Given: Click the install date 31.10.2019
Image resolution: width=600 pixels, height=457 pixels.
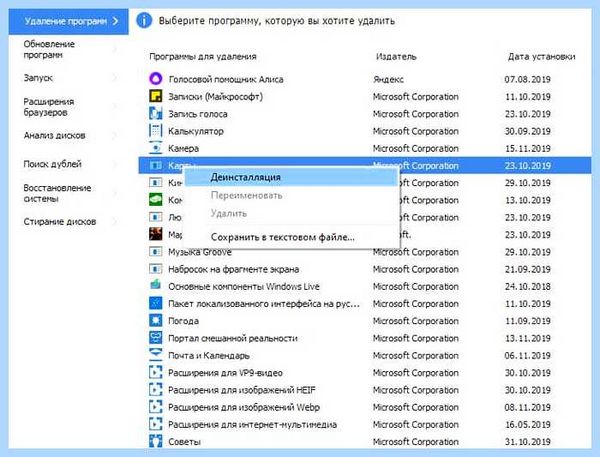Looking at the screenshot, I should [x=527, y=442].
